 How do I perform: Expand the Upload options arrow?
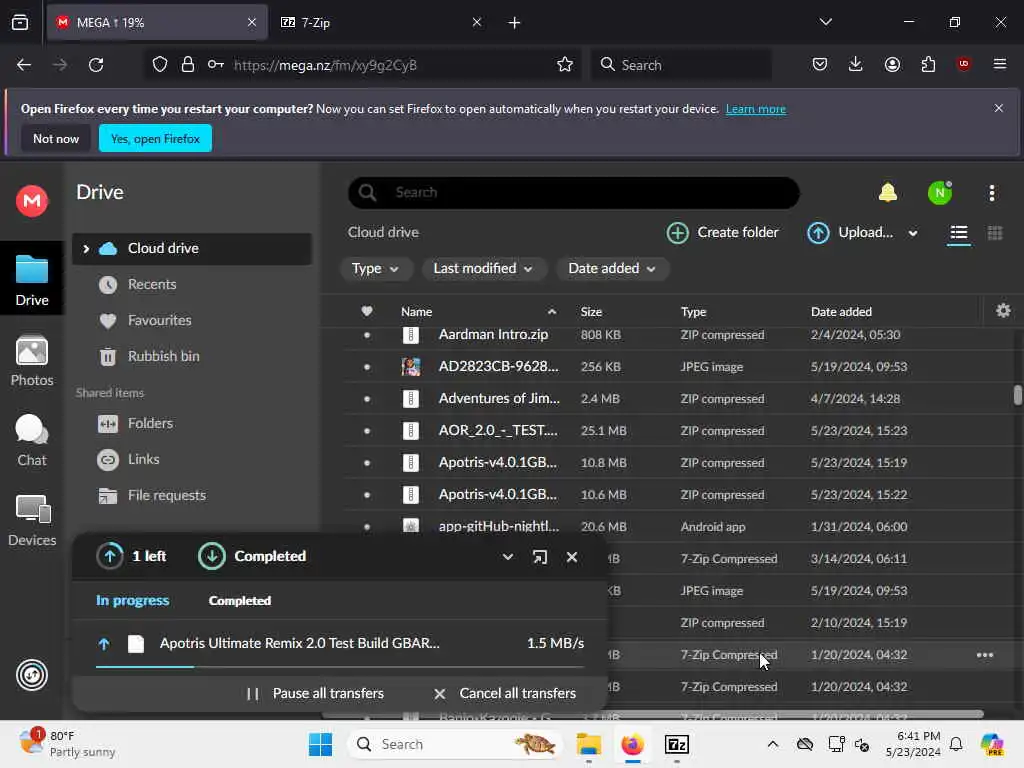913,233
